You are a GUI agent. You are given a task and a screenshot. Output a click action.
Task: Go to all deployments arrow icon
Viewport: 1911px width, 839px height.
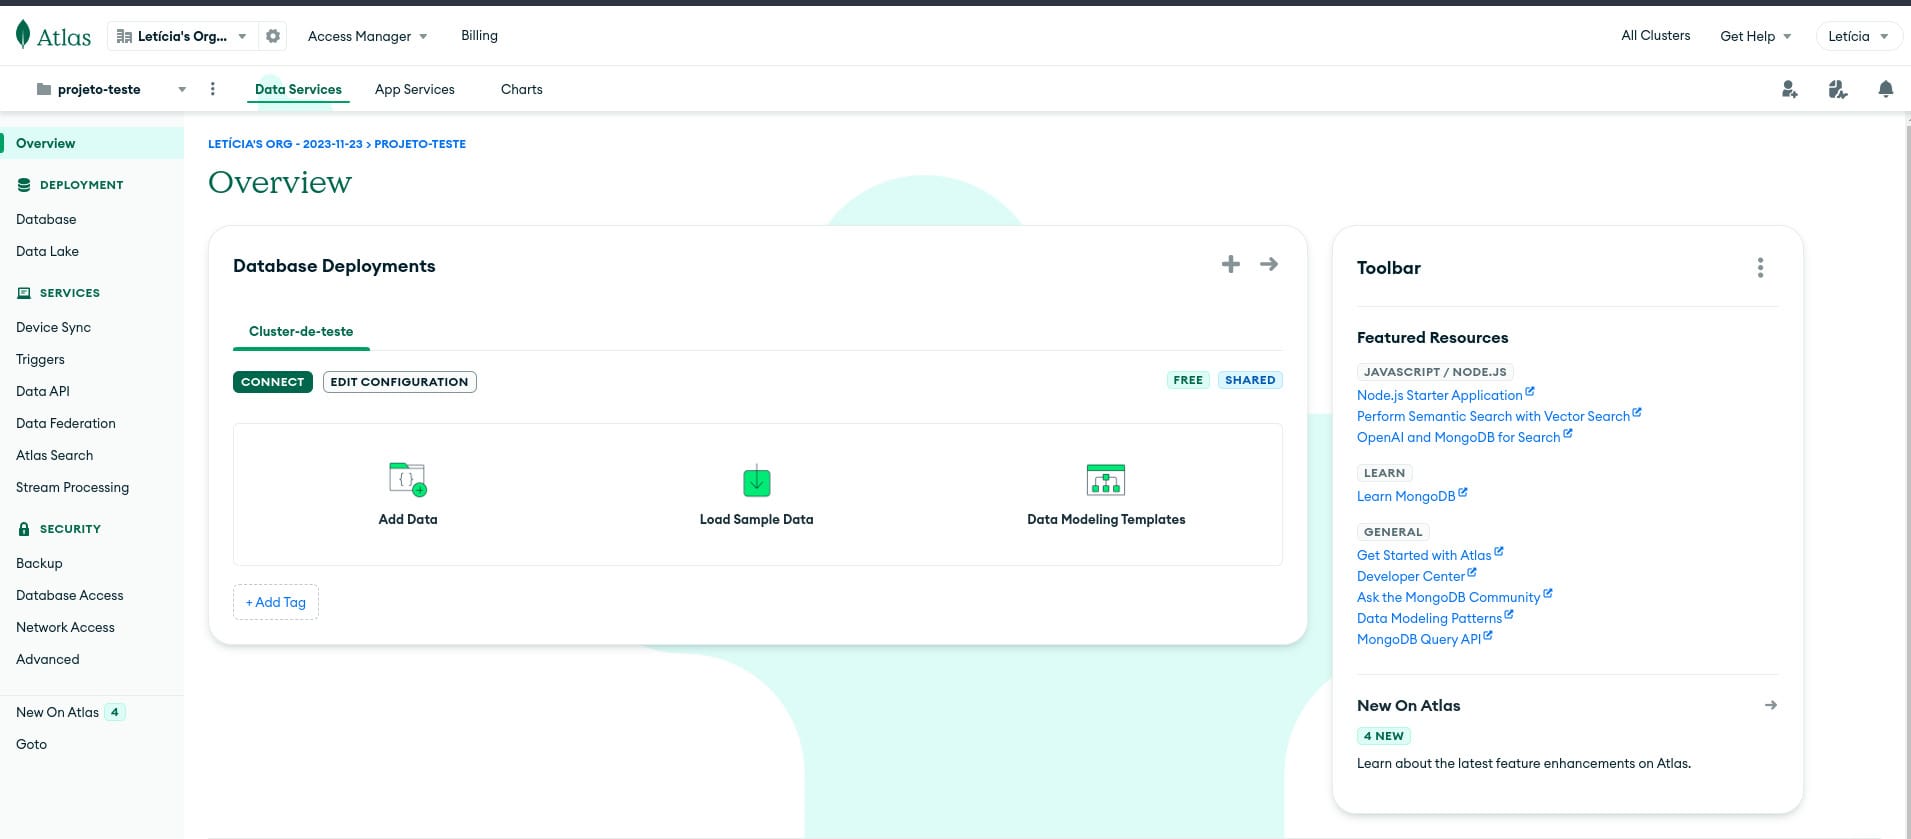click(1269, 264)
